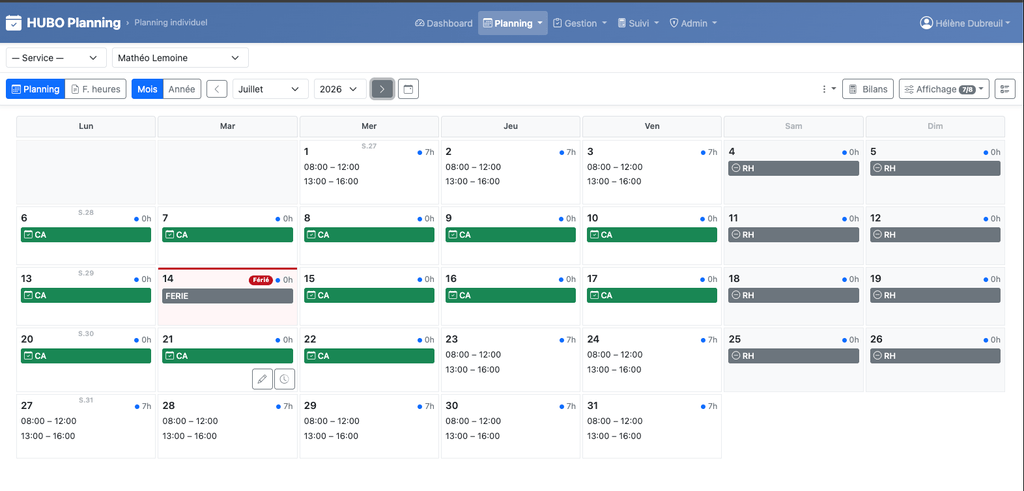Go to the previous month arrow
The width and height of the screenshot is (1024, 491).
217,89
